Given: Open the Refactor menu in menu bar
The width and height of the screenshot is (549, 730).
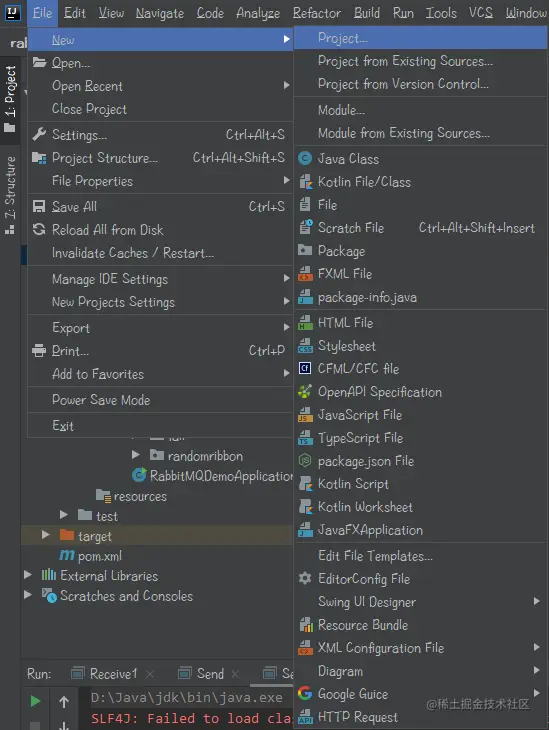Looking at the screenshot, I should click(317, 13).
